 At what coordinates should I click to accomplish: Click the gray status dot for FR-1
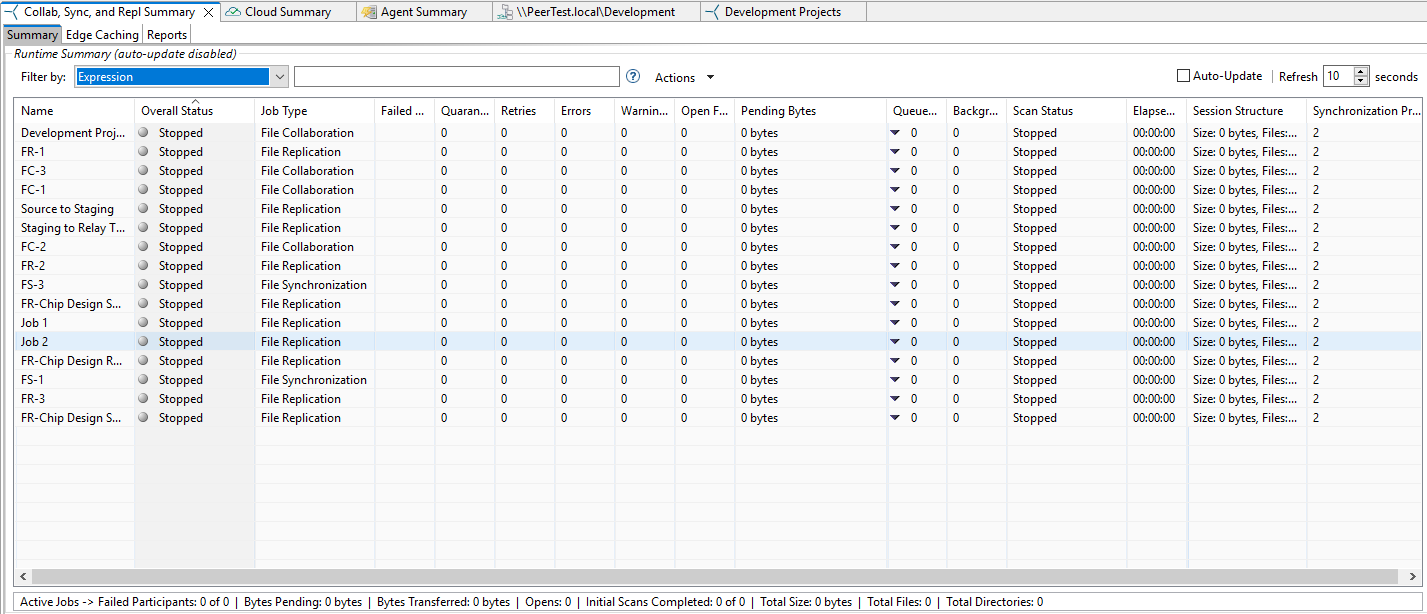click(x=145, y=152)
